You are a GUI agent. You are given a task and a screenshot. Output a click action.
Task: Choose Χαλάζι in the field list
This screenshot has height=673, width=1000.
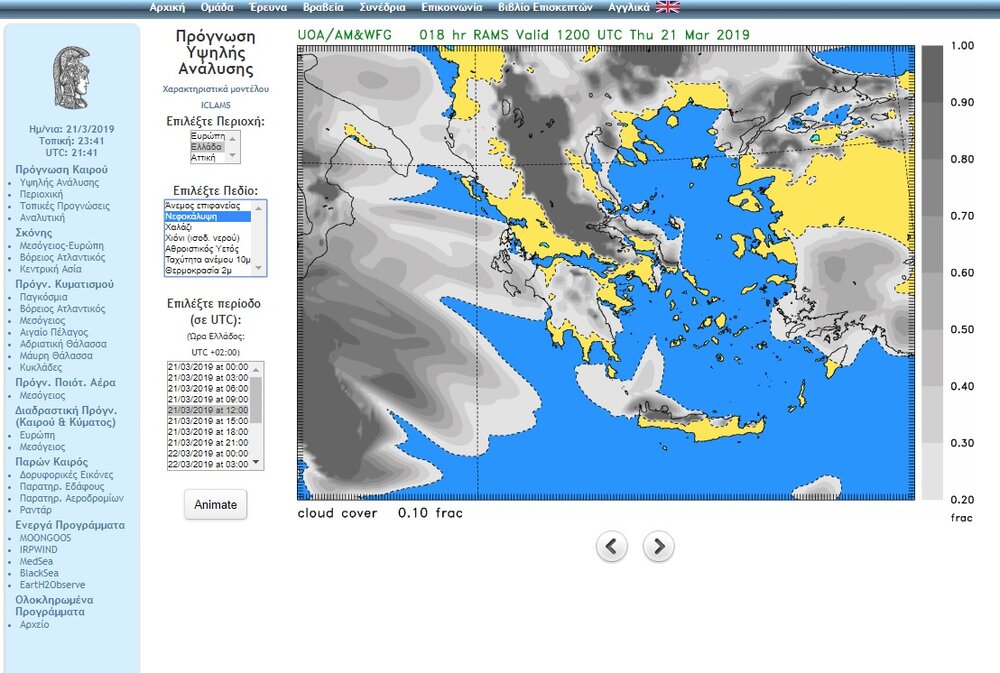[x=181, y=227]
